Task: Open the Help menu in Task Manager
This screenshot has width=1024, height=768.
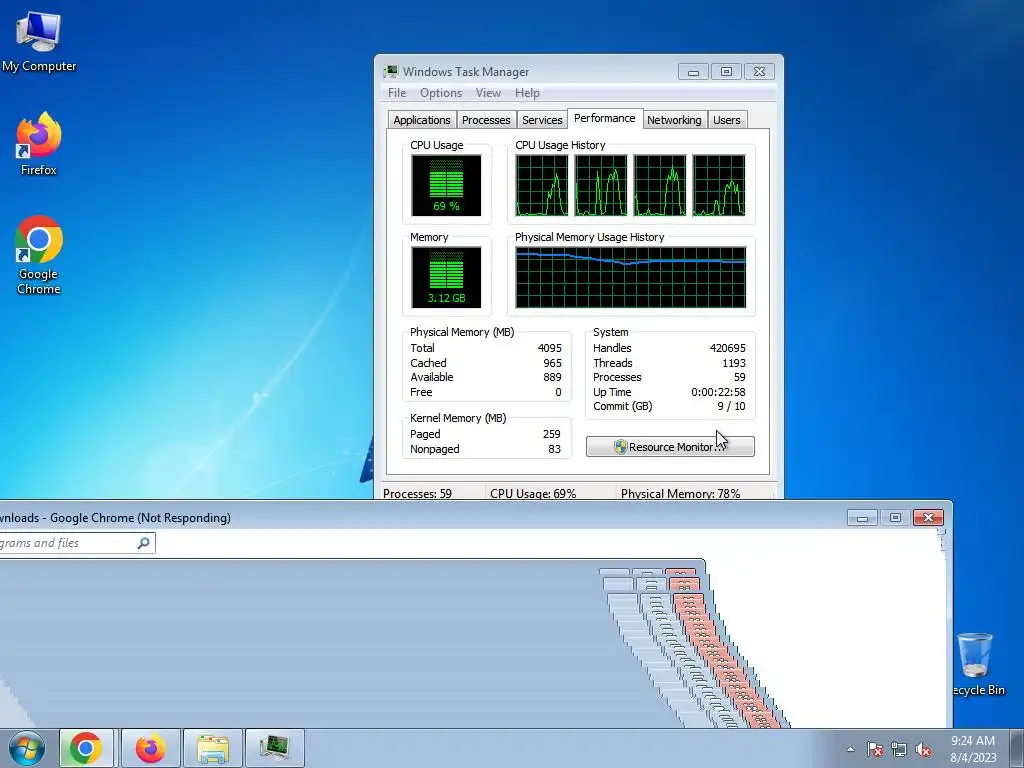Action: click(527, 93)
